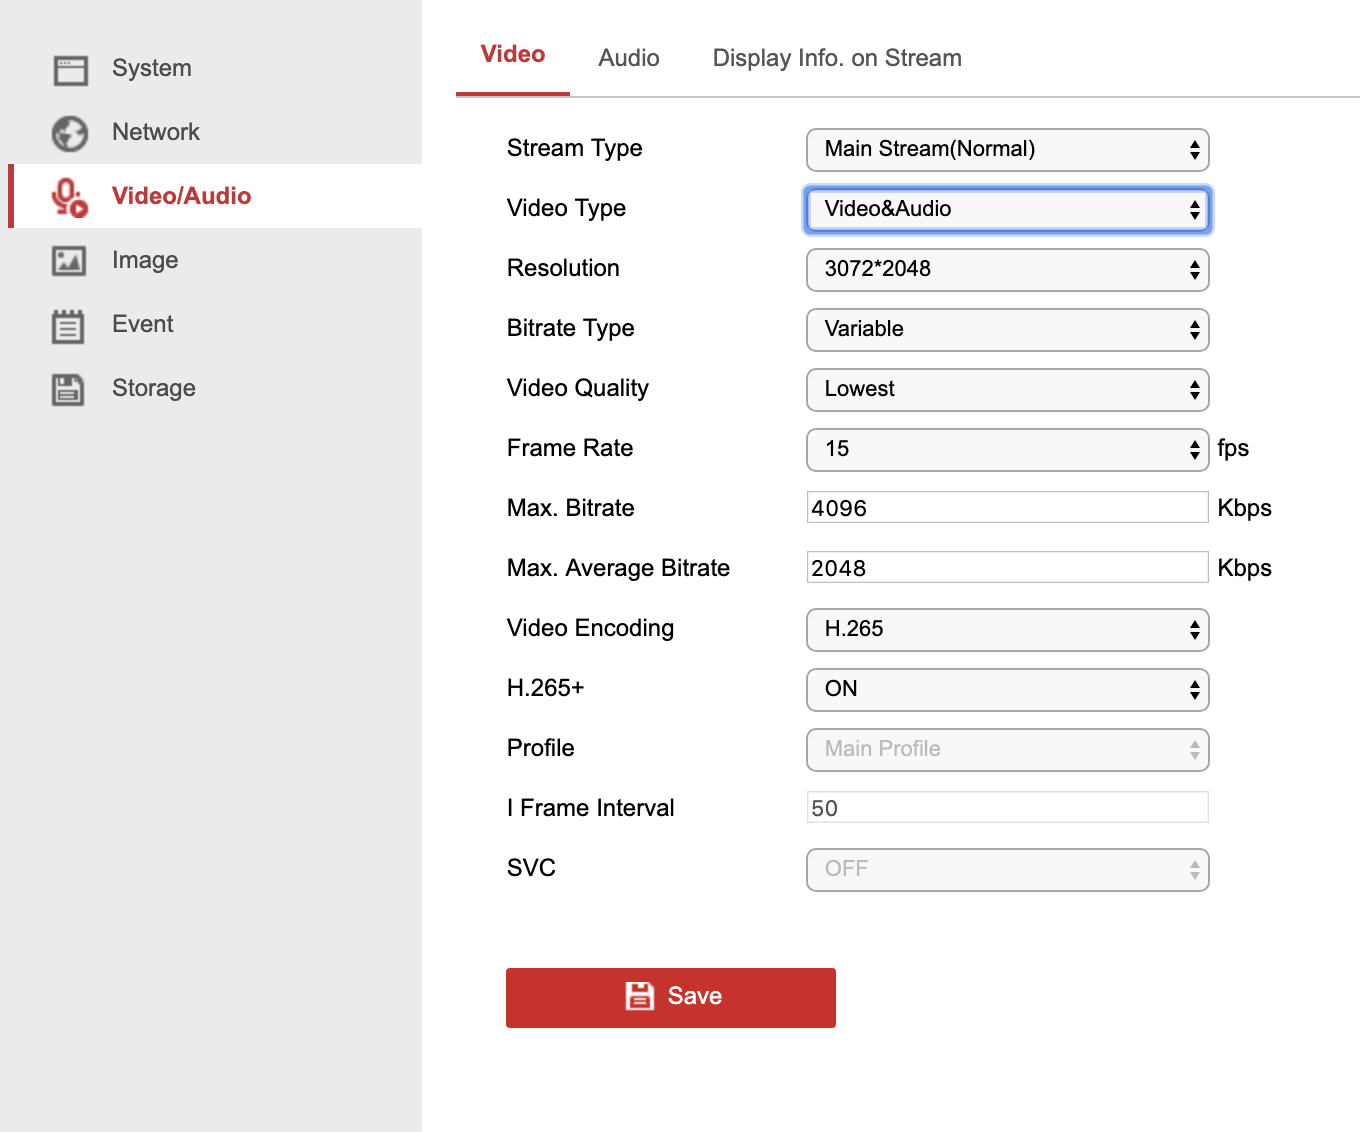The height and width of the screenshot is (1132, 1360).
Task: Select the Frame Rate dropdown
Action: (1007, 450)
